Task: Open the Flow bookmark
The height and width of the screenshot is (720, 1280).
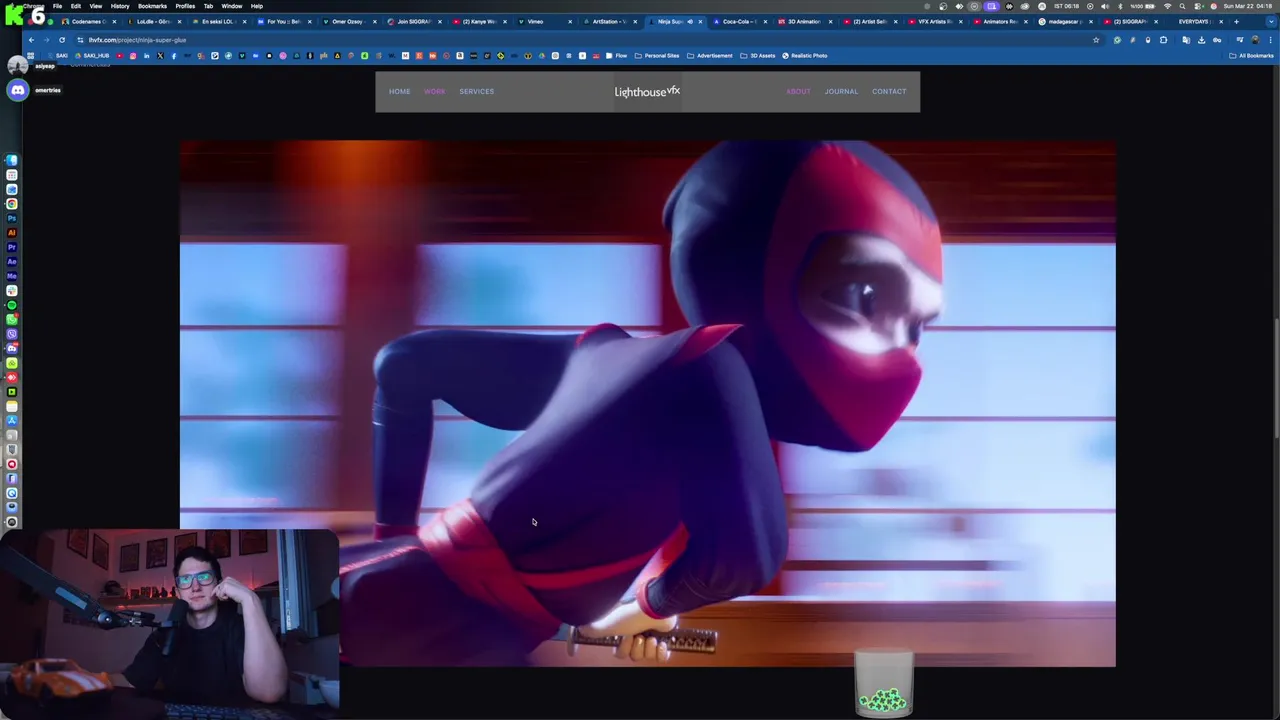Action: [615, 56]
